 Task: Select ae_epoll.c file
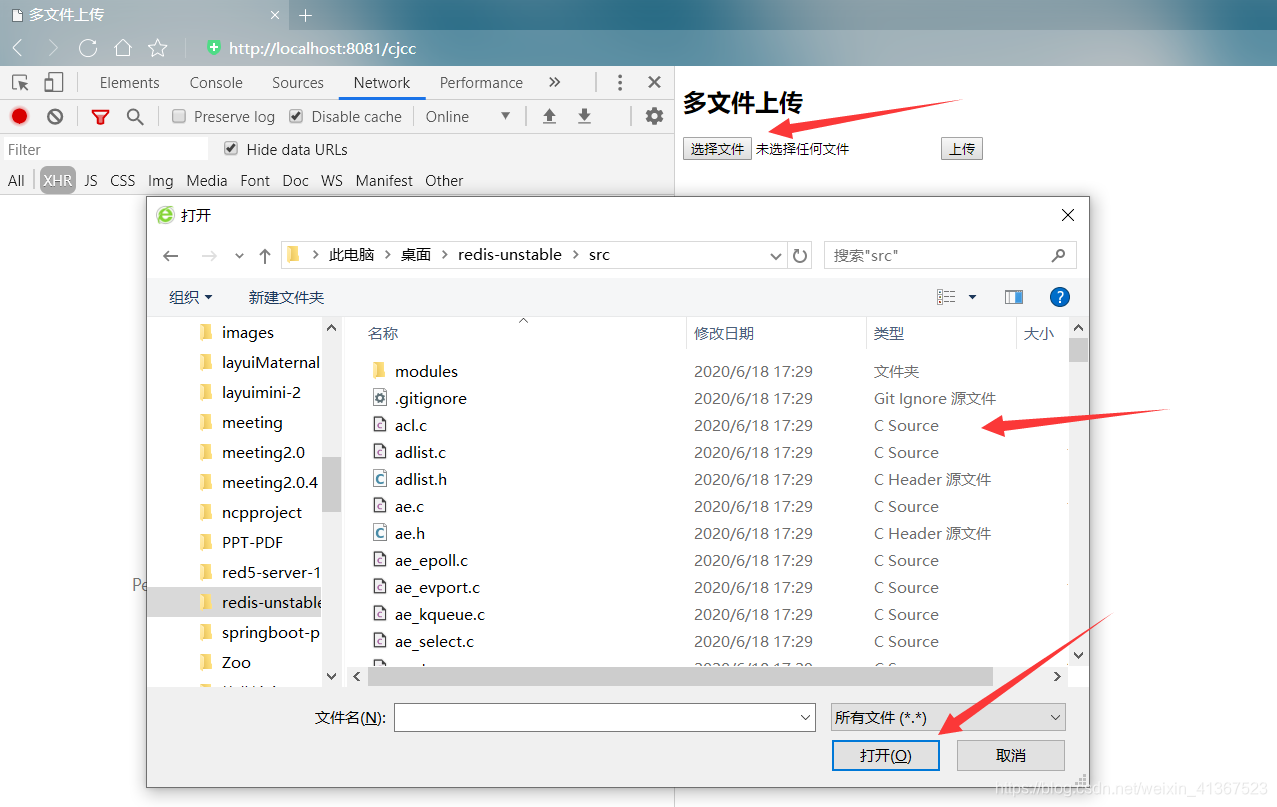coord(431,560)
